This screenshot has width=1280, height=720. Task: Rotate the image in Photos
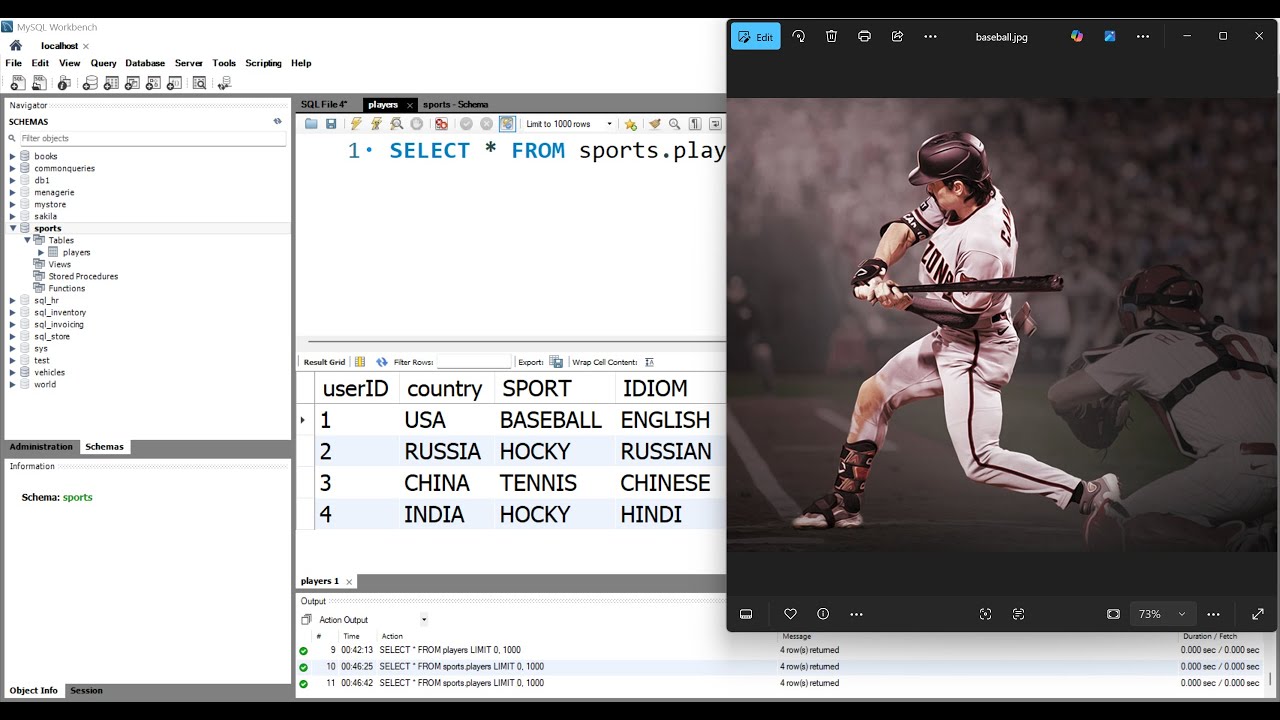point(798,36)
